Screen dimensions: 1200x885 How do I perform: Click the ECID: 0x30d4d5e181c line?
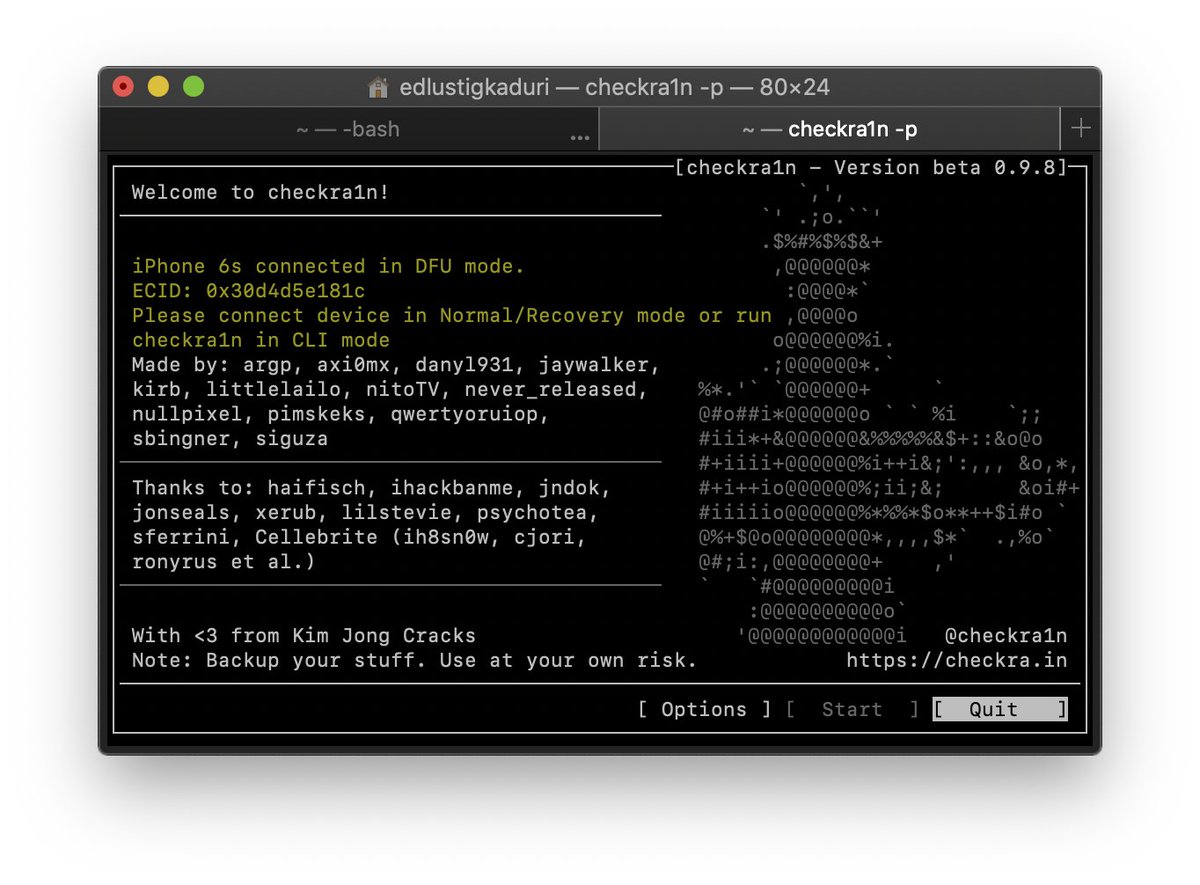[249, 291]
